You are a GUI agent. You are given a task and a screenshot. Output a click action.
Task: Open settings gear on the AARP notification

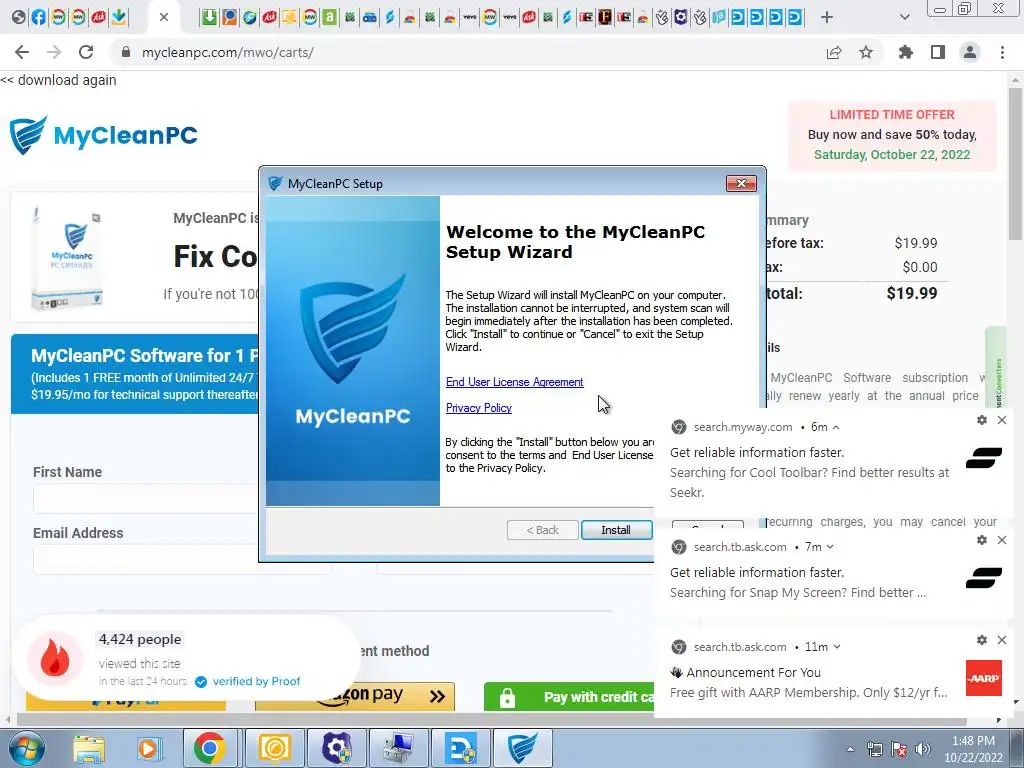click(x=982, y=640)
